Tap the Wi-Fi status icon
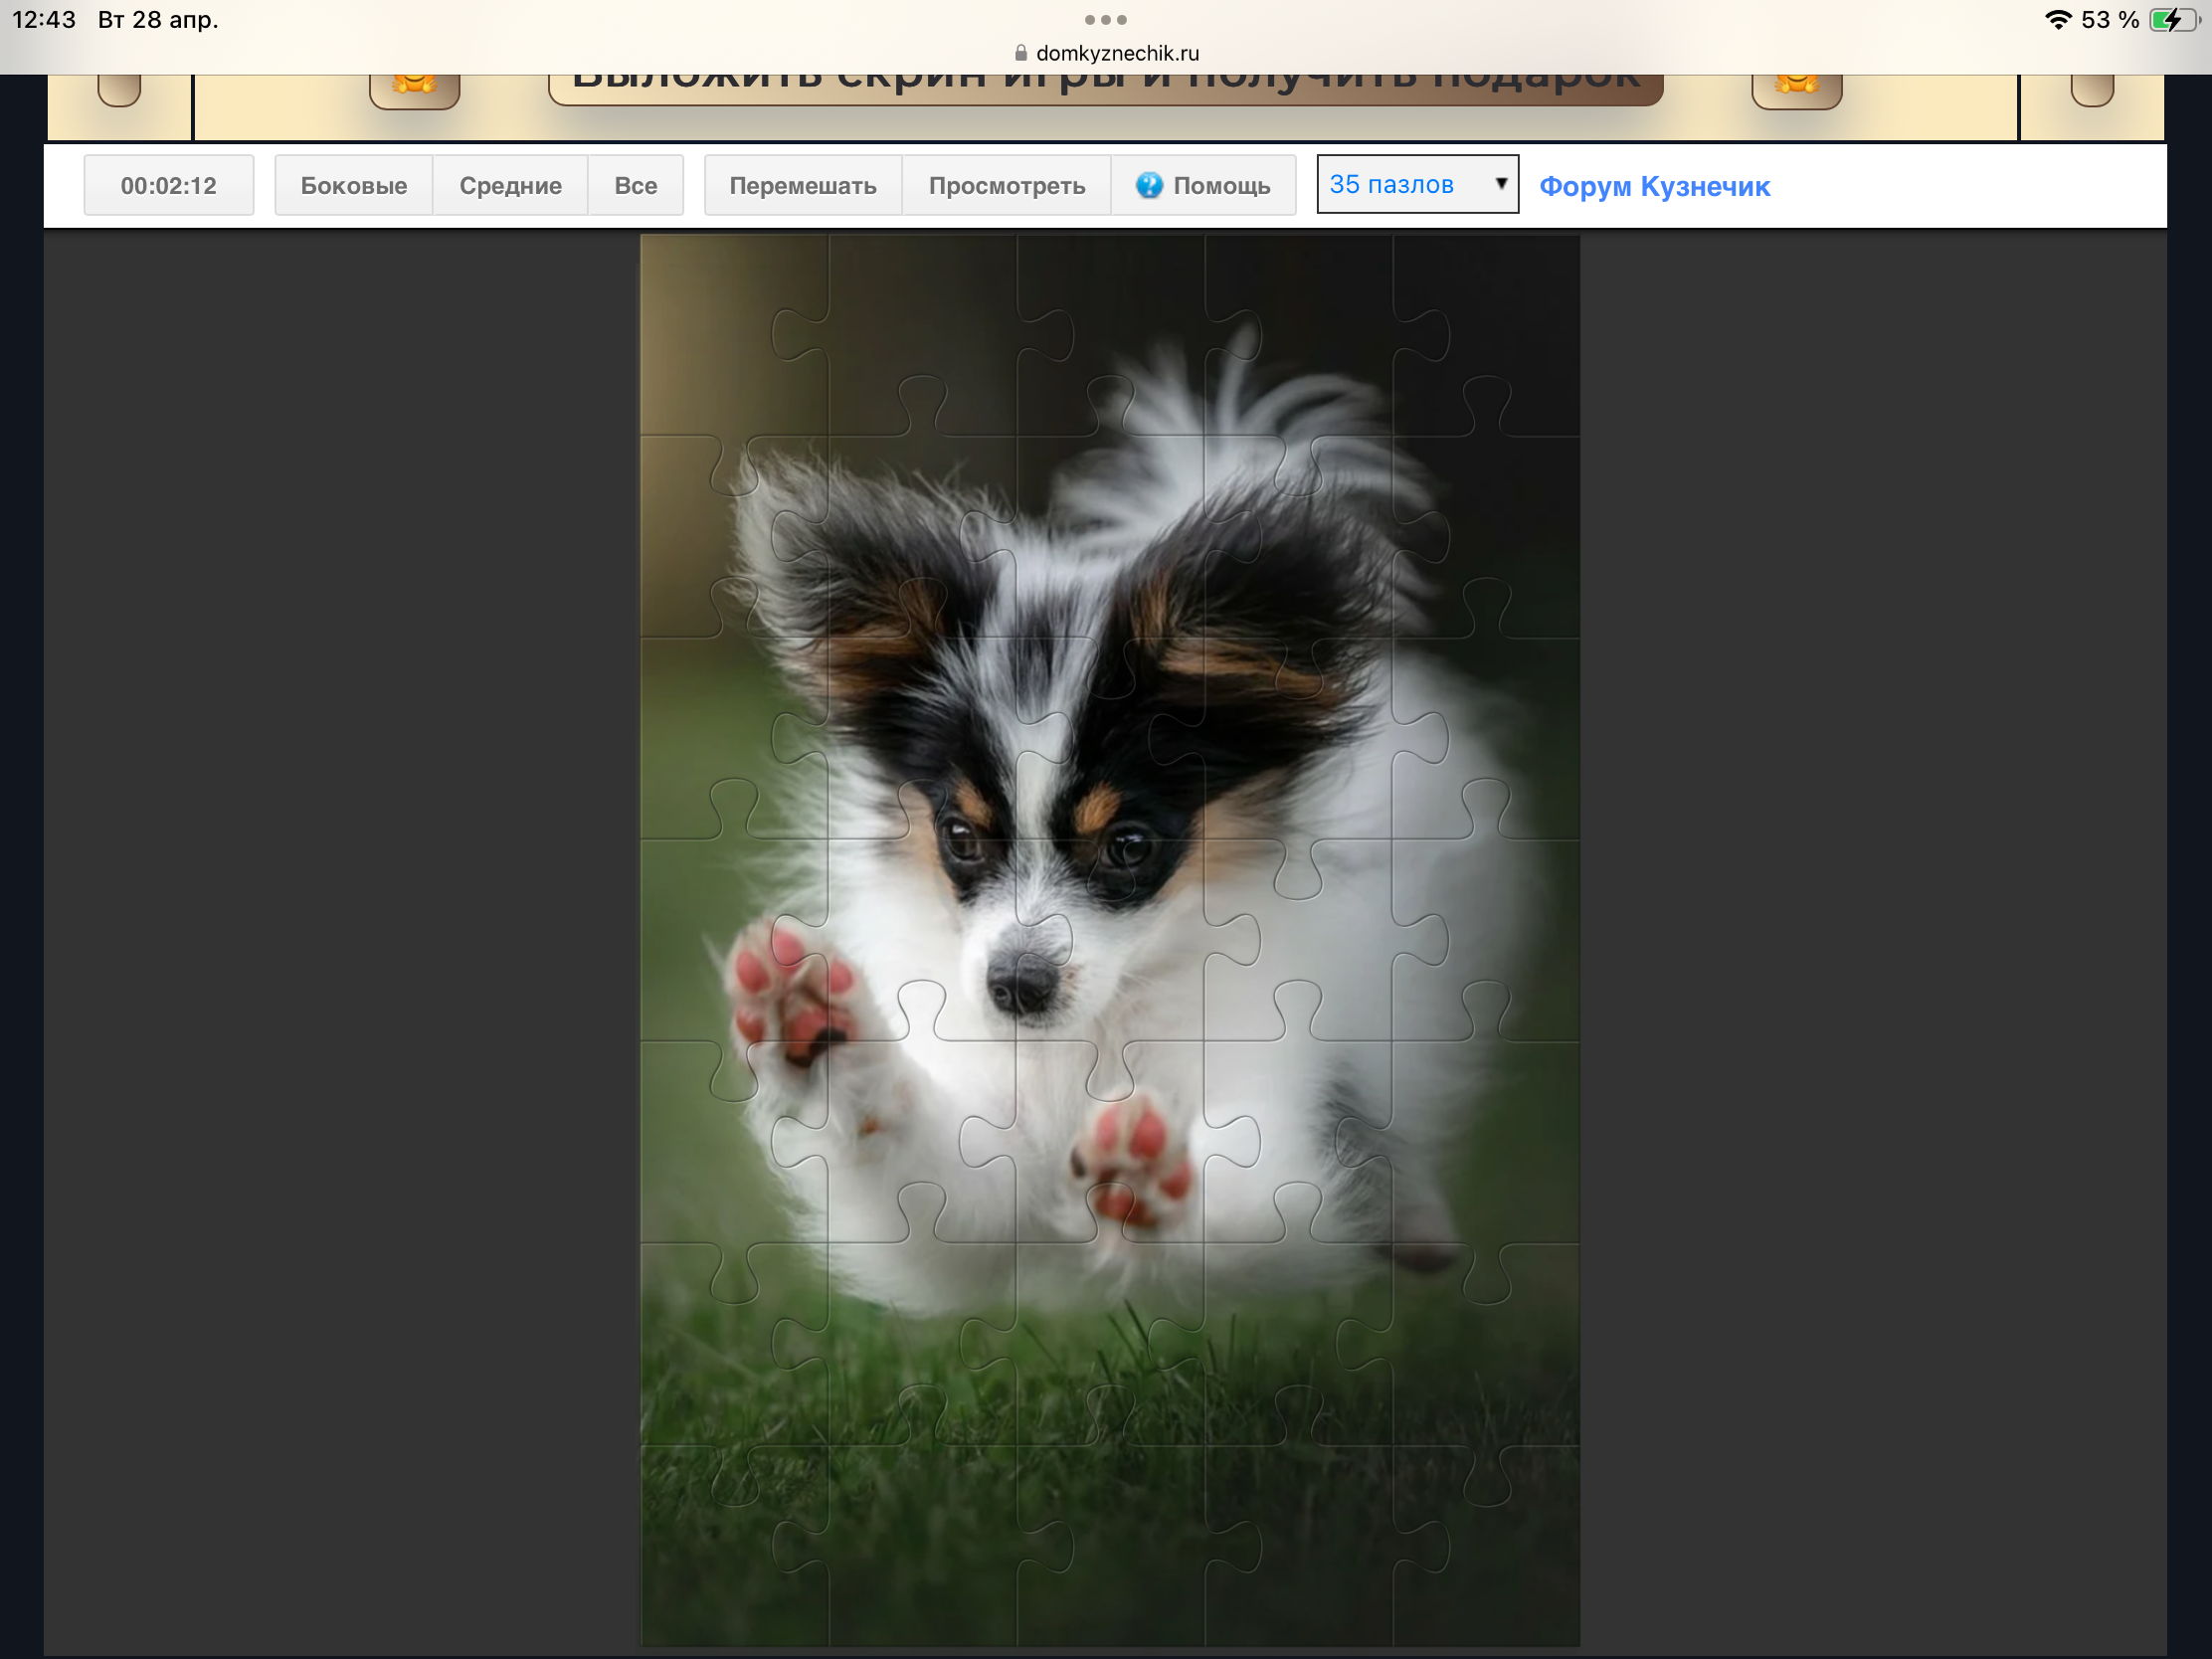 pyautogui.click(x=2057, y=20)
